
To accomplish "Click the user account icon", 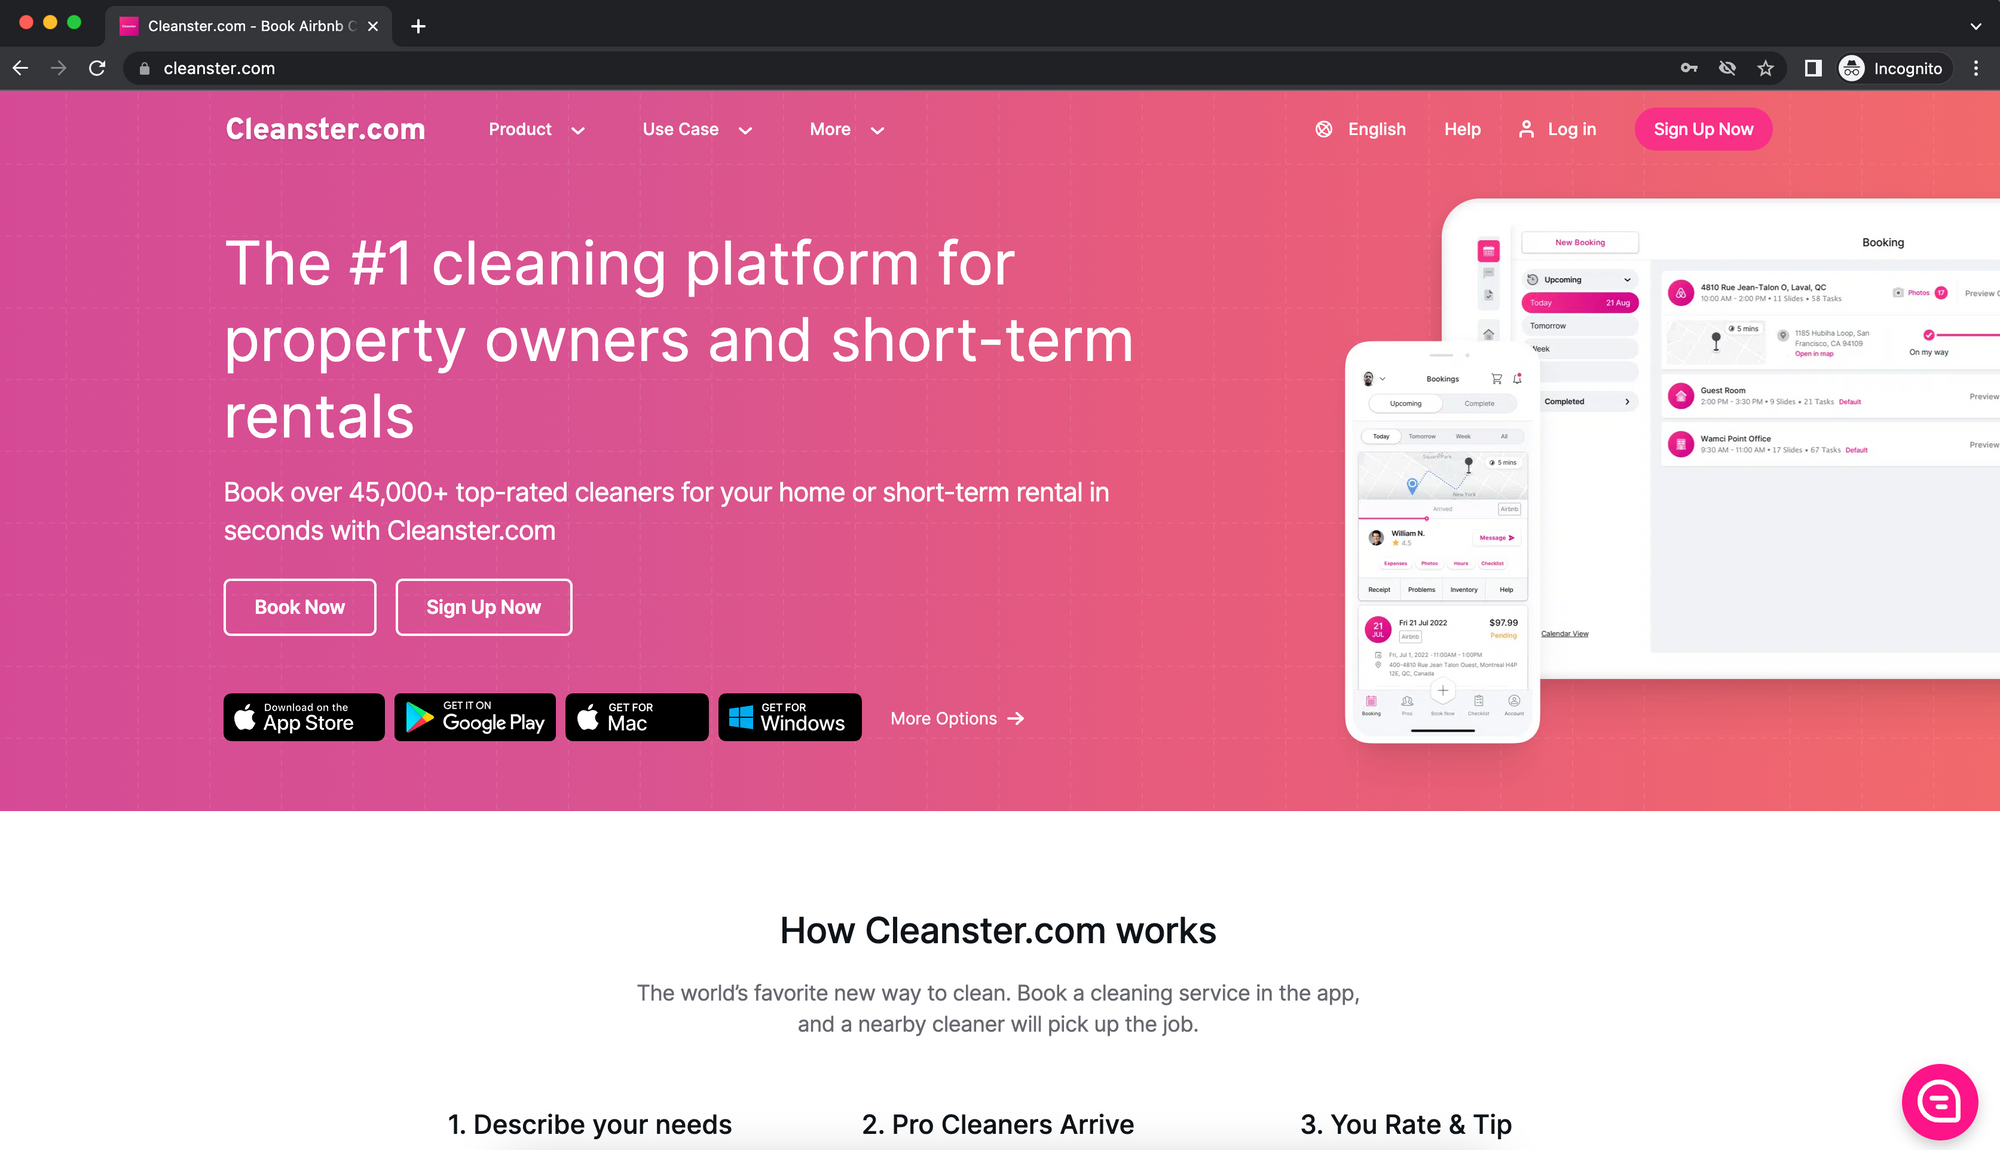I will tap(1527, 129).
